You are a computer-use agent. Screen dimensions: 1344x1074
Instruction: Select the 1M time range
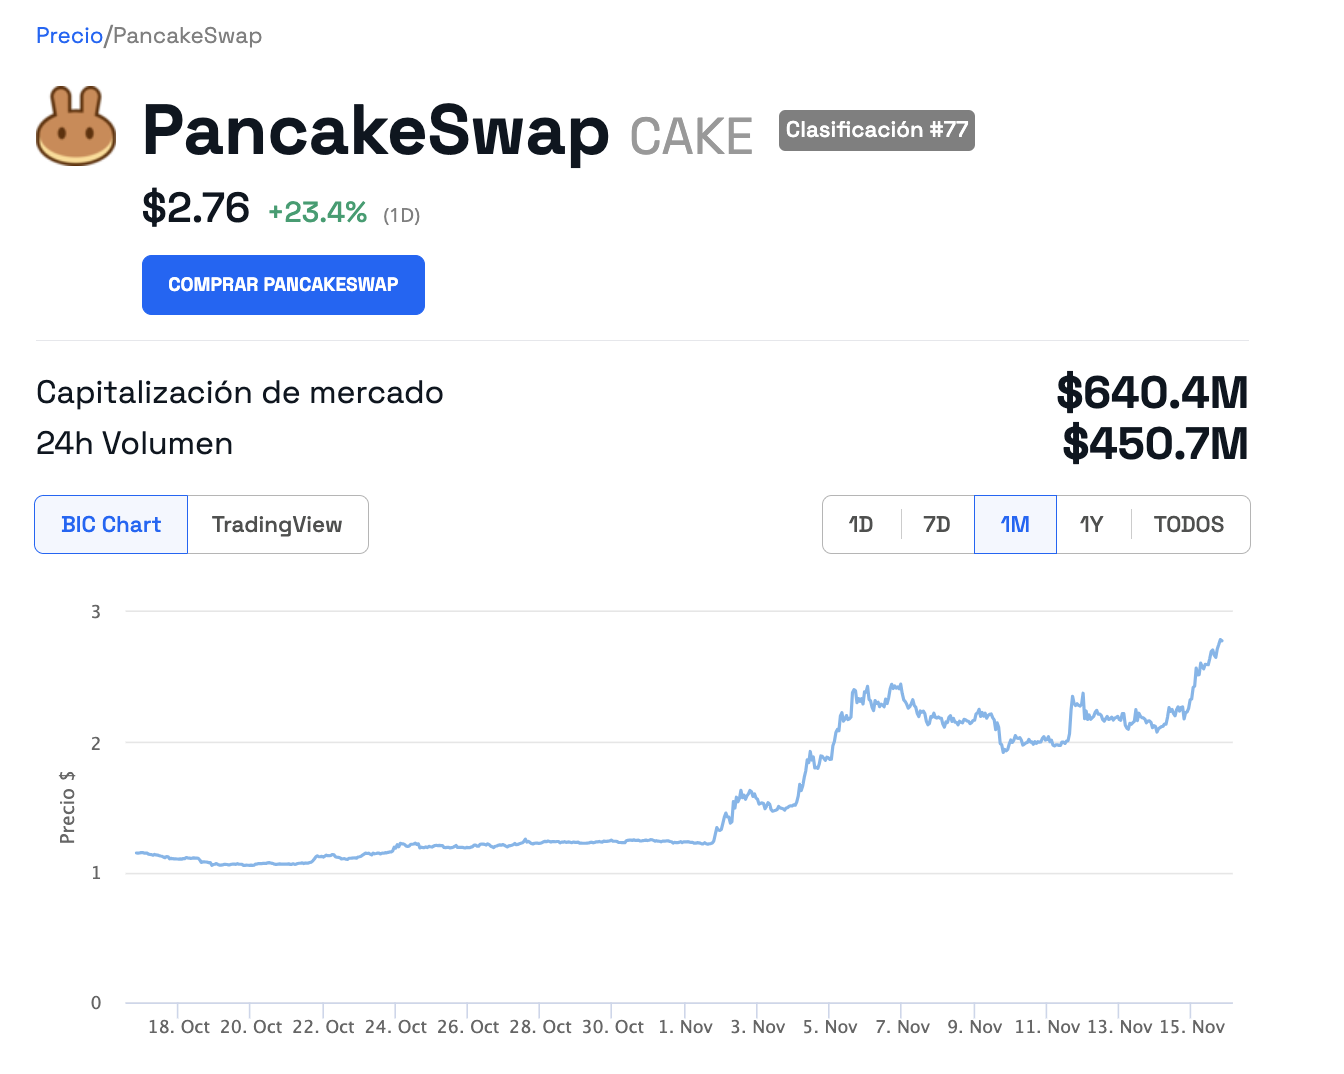pyautogui.click(x=1015, y=525)
